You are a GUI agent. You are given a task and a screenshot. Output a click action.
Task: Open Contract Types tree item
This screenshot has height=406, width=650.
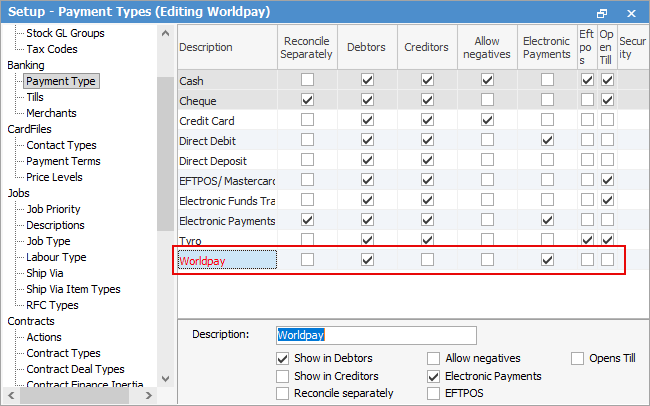click(63, 353)
